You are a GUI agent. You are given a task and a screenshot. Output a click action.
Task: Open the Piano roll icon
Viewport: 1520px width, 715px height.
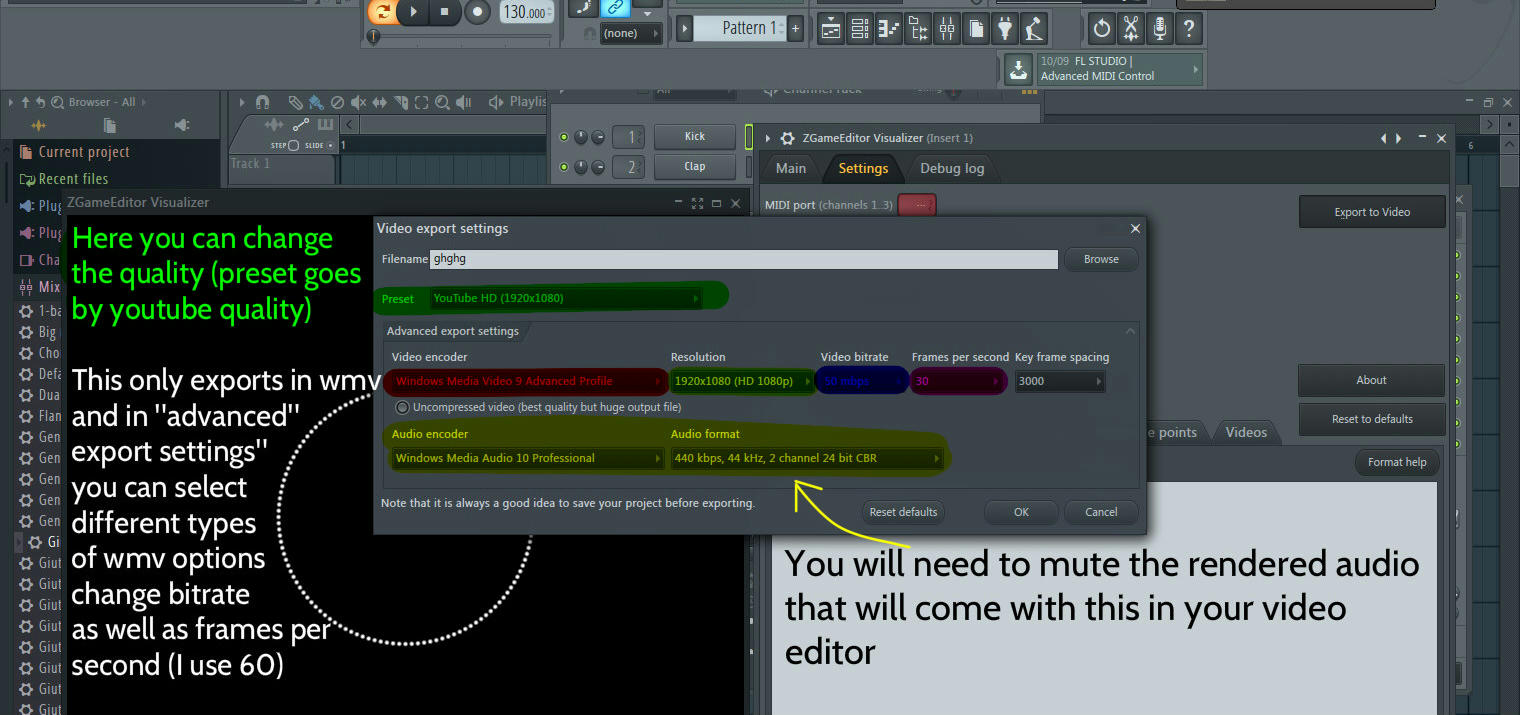[888, 28]
